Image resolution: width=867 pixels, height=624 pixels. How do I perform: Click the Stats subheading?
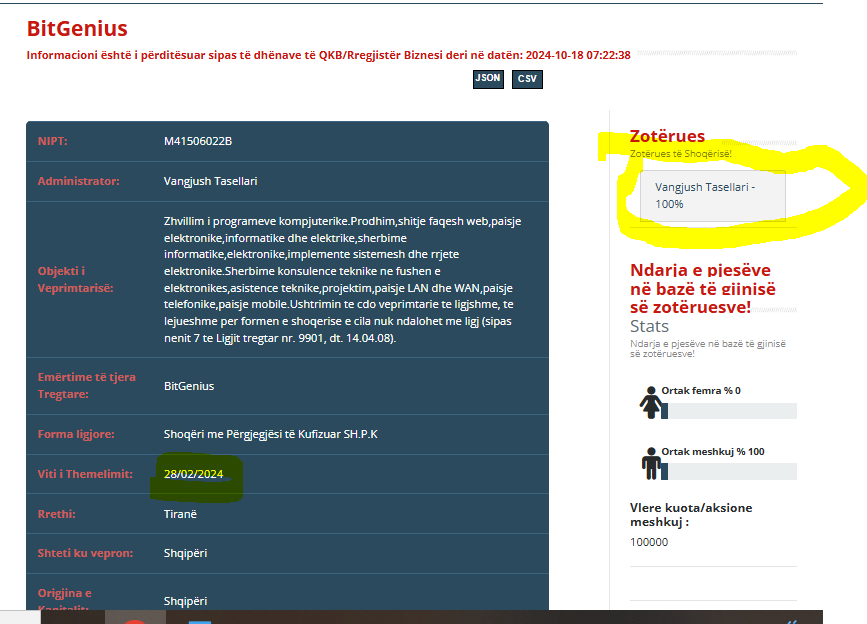[649, 326]
